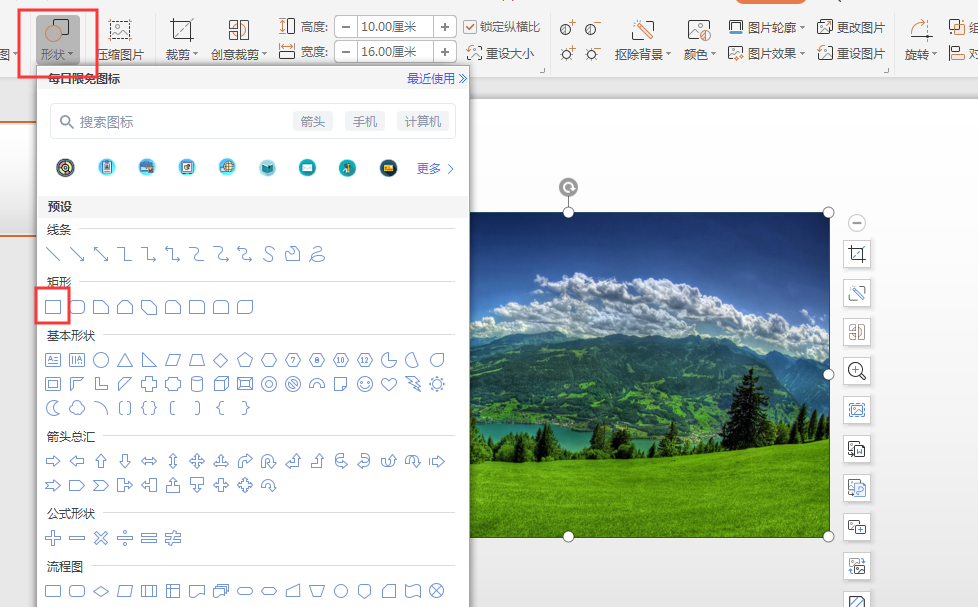Open the 颜色 color dropdown
The height and width of the screenshot is (607, 978).
pos(699,40)
